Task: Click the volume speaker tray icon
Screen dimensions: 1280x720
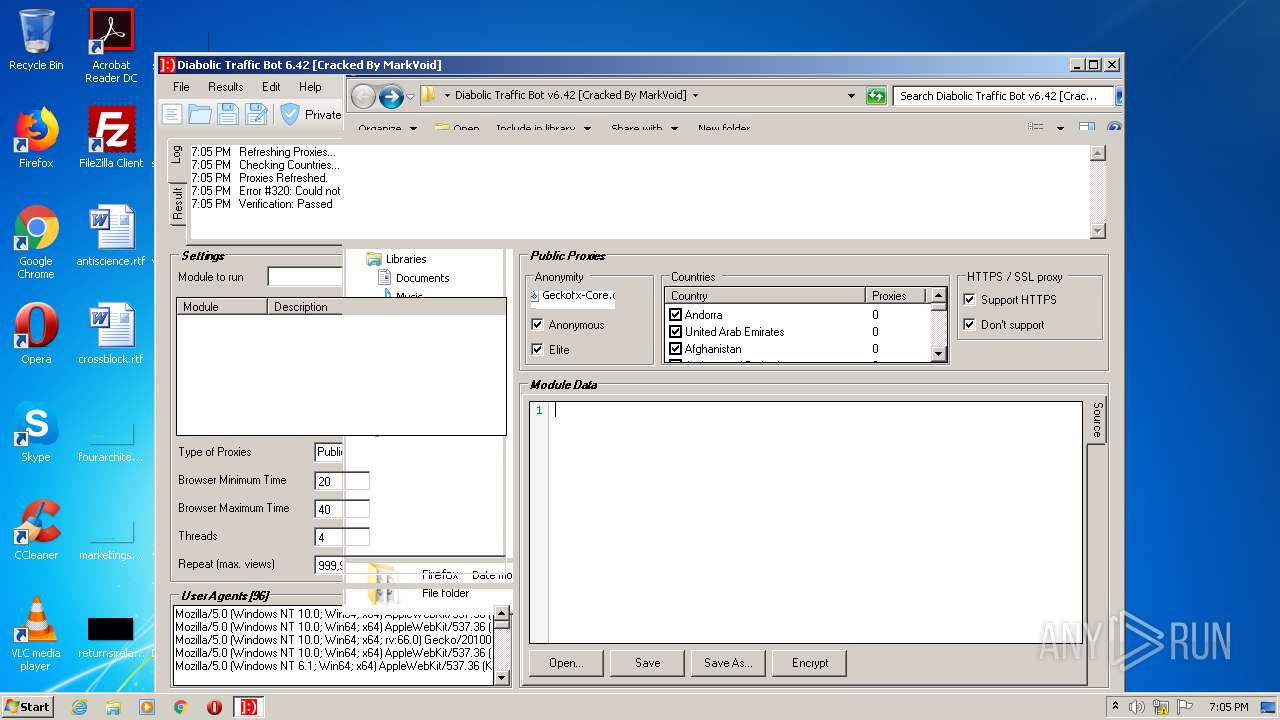Action: click(x=1137, y=707)
